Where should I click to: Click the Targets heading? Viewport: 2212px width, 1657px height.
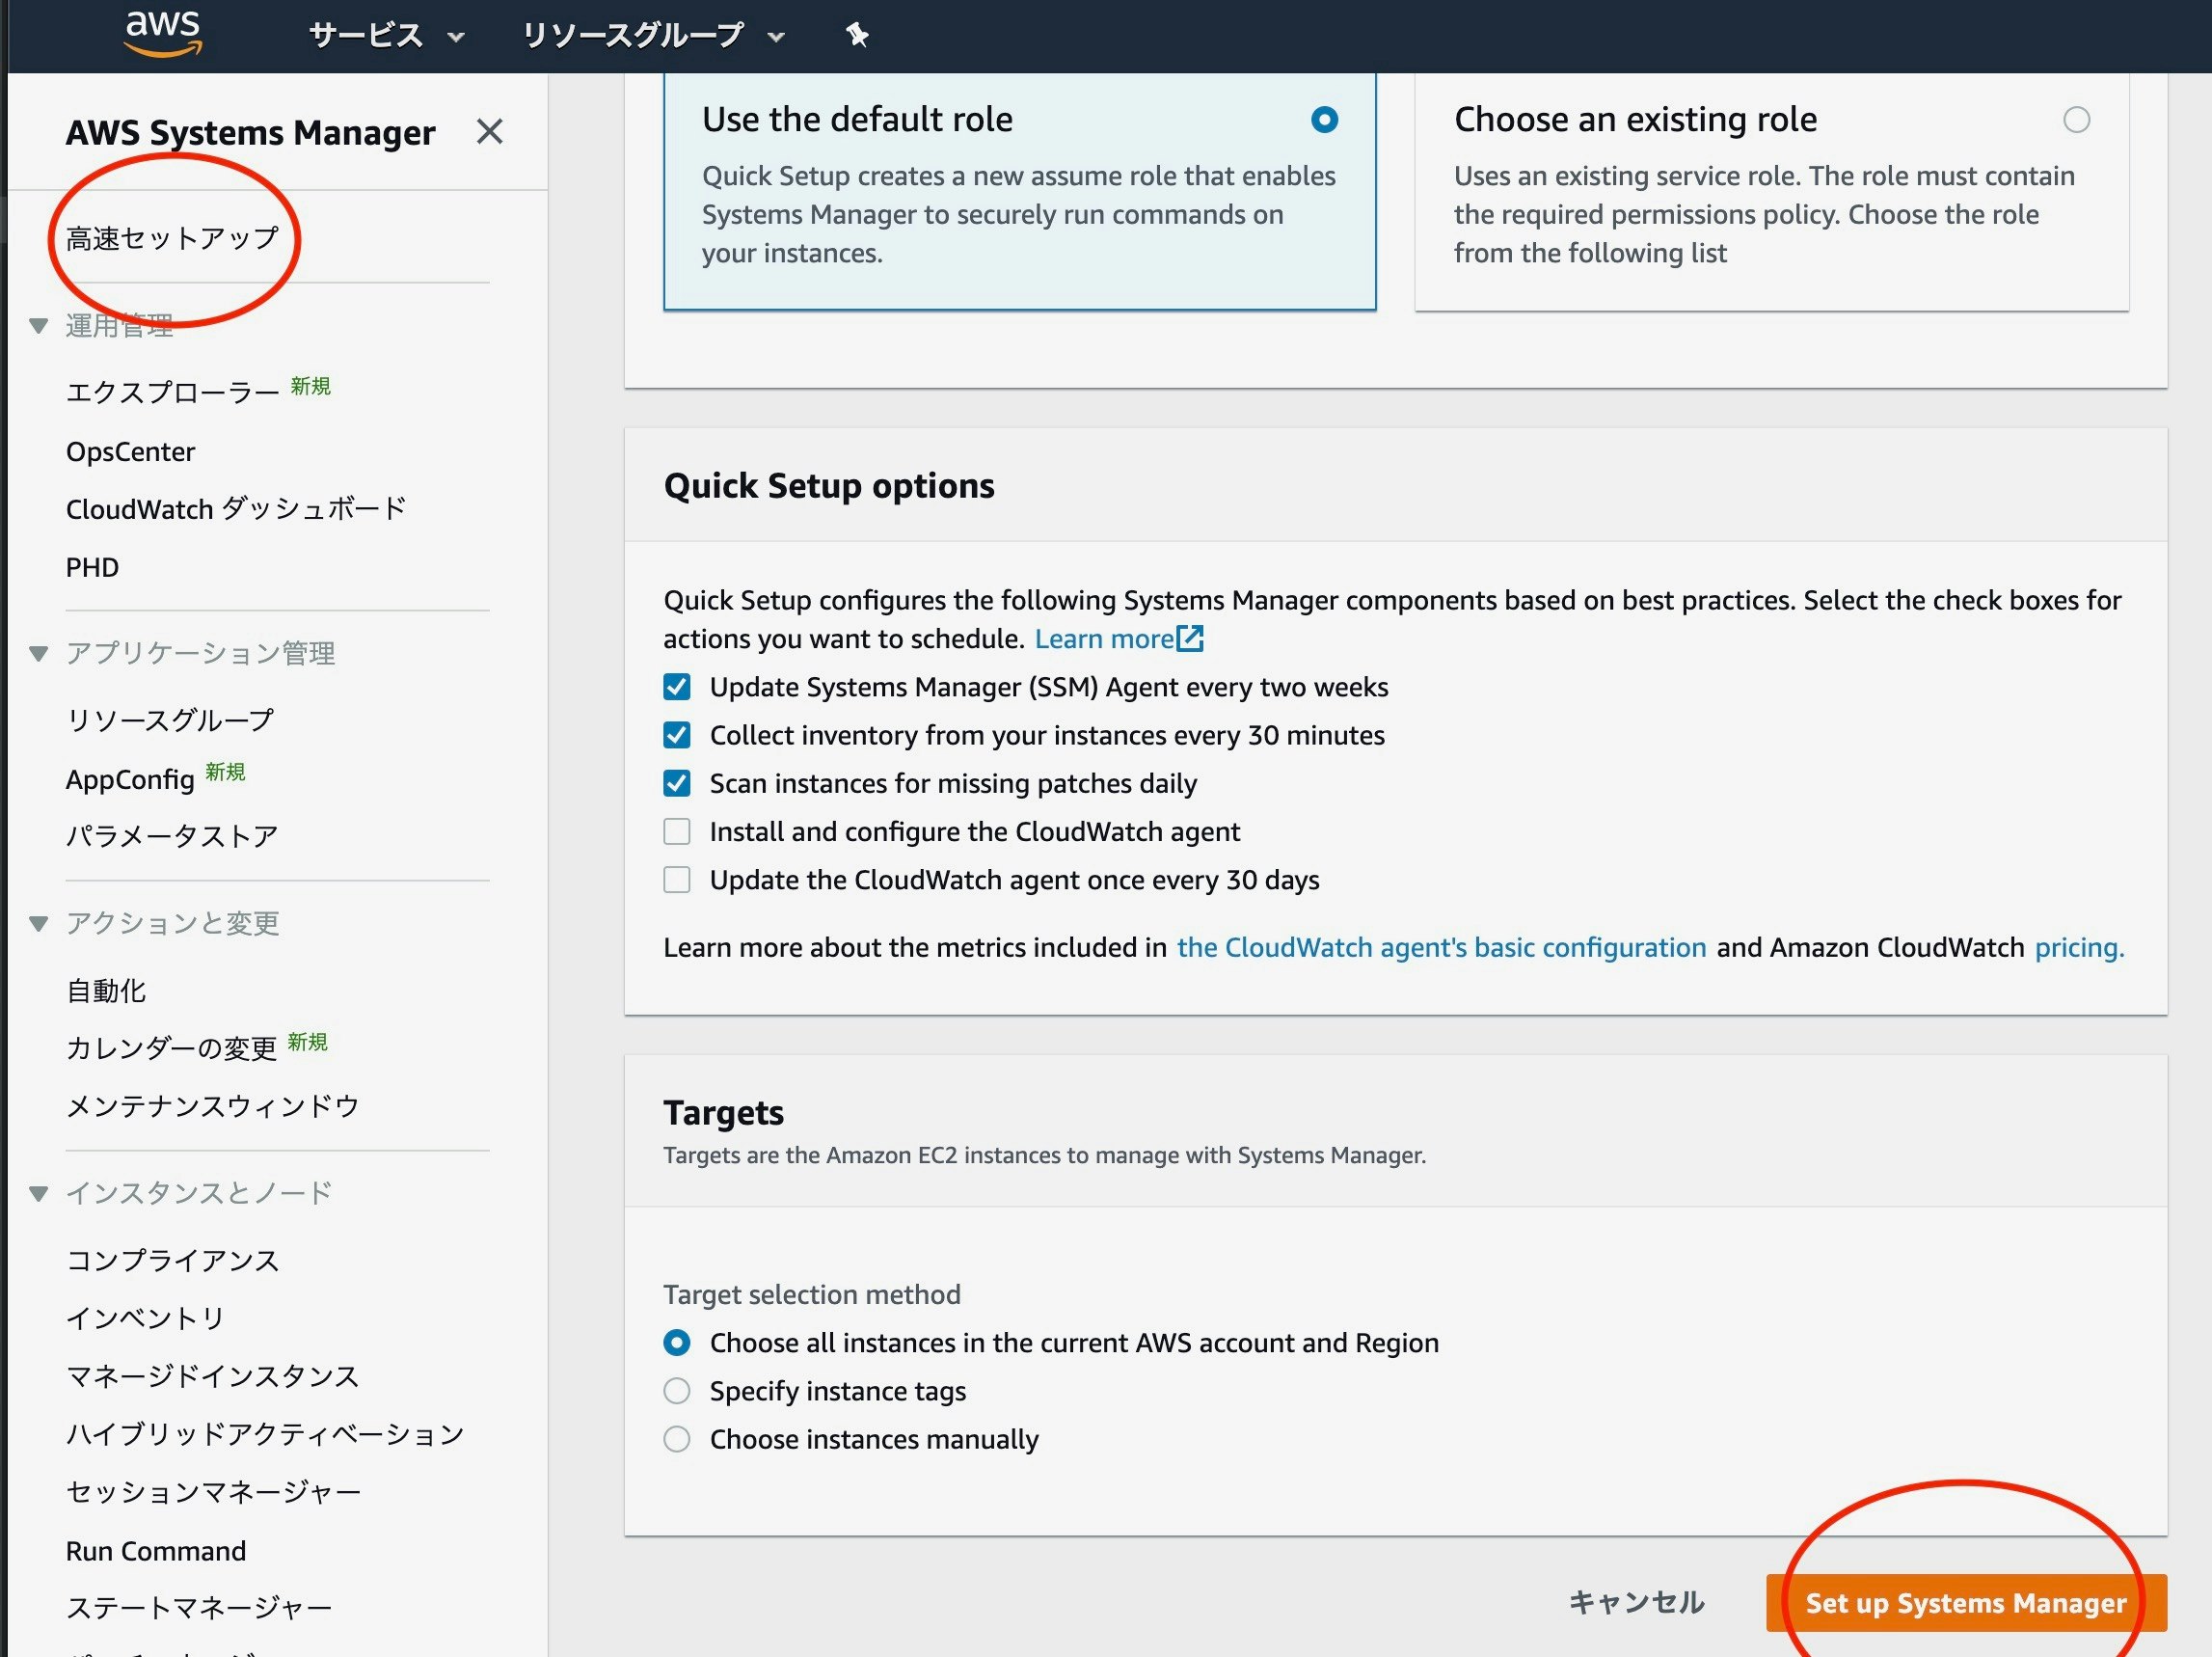723,1112
